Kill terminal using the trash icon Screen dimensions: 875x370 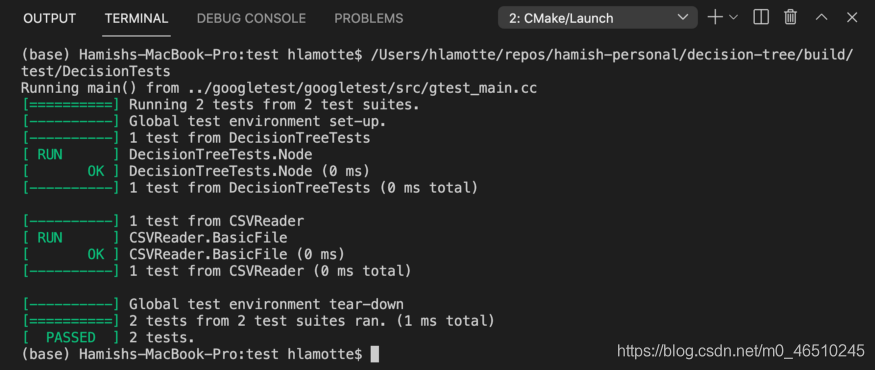[790, 17]
